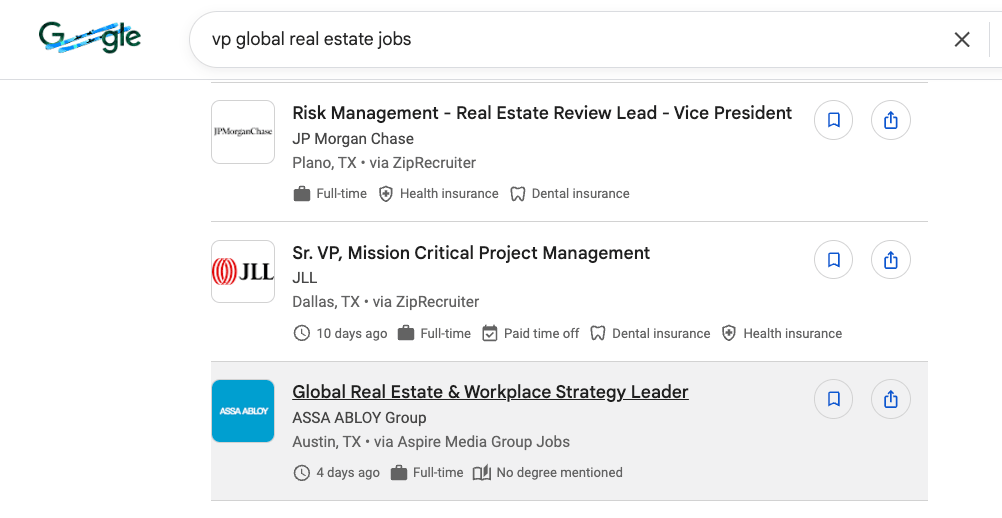Clear the search box with X icon
Viewport: 1002px width, 518px height.
(962, 40)
